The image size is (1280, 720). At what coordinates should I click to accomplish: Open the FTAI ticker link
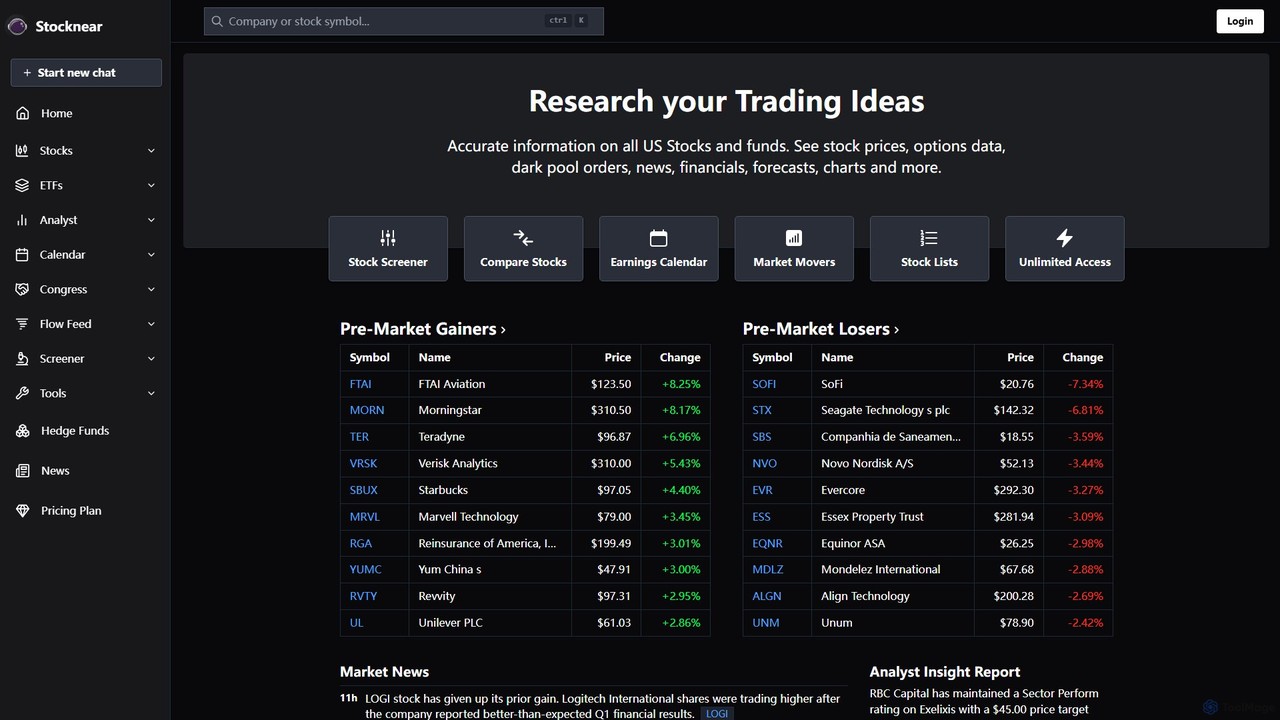[361, 384]
